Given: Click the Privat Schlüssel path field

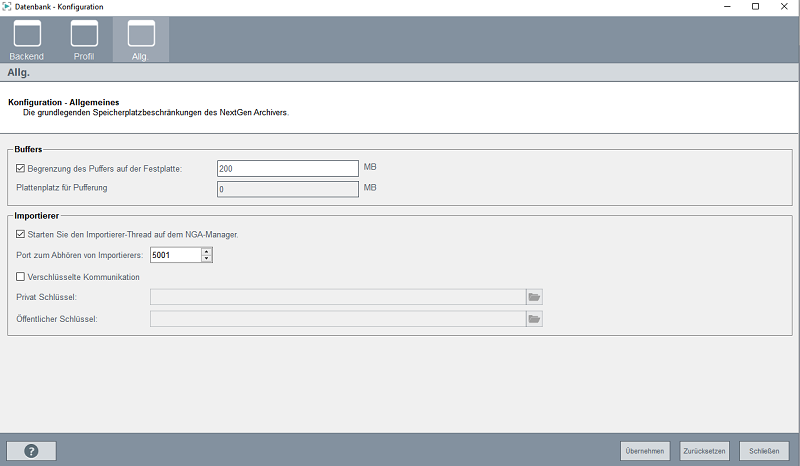Looking at the screenshot, I should (337, 297).
